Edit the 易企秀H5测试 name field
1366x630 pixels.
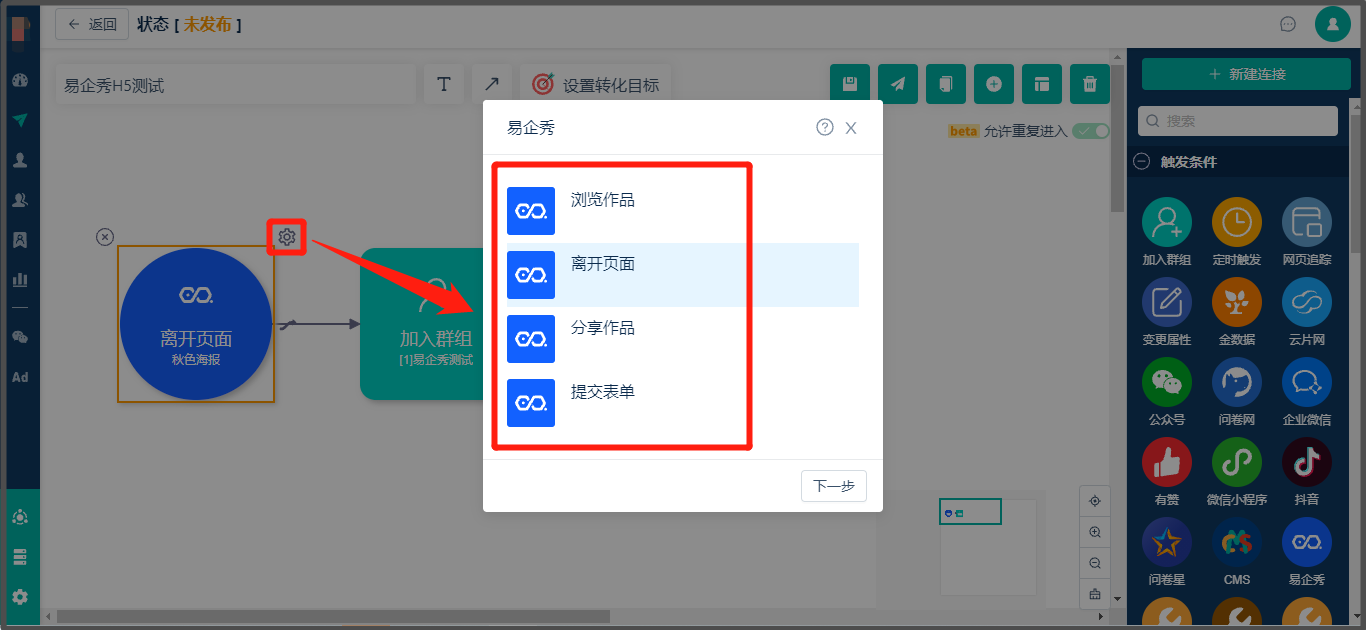[x=235, y=85]
